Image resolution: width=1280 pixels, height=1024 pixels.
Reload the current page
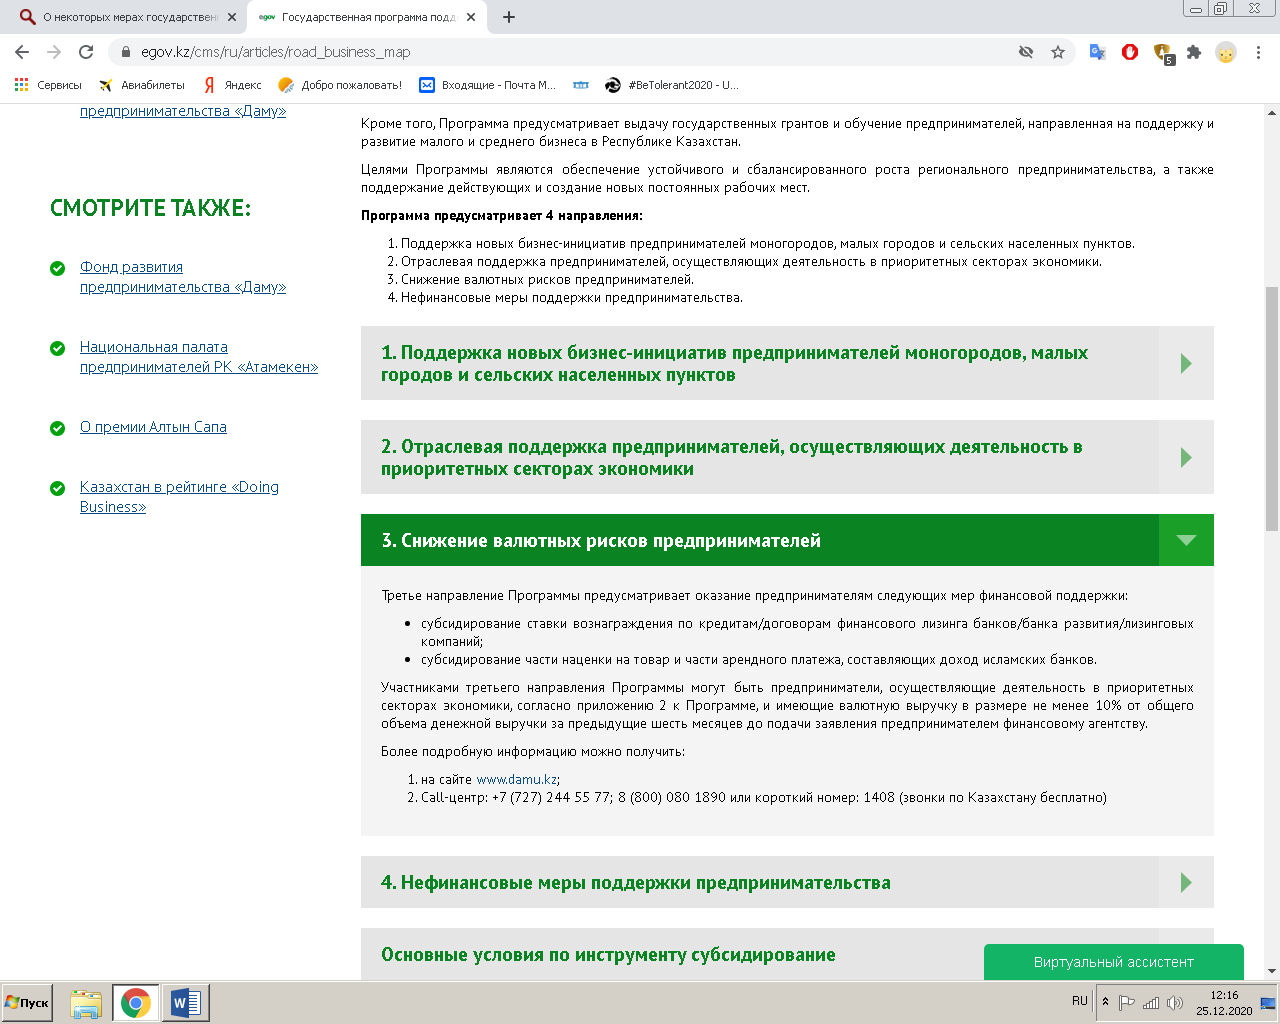[86, 52]
